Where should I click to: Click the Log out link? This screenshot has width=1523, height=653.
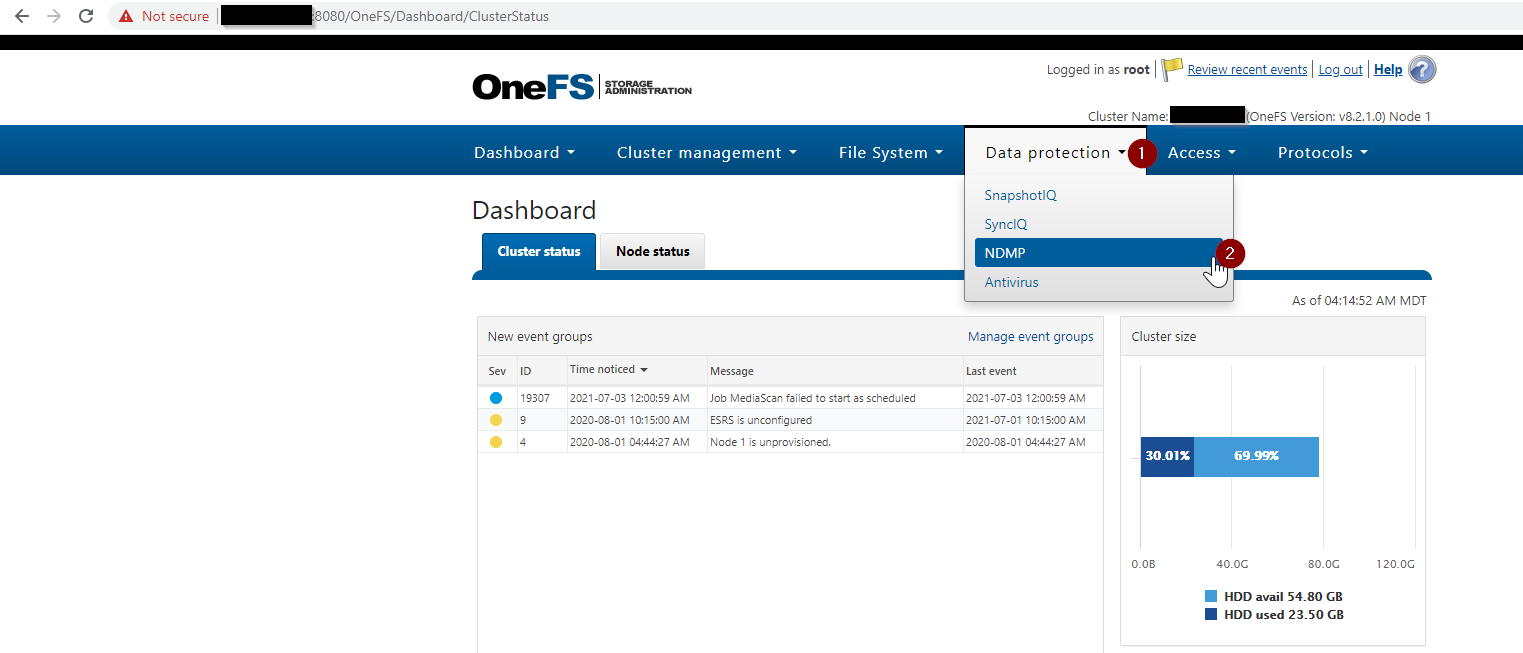click(x=1340, y=69)
